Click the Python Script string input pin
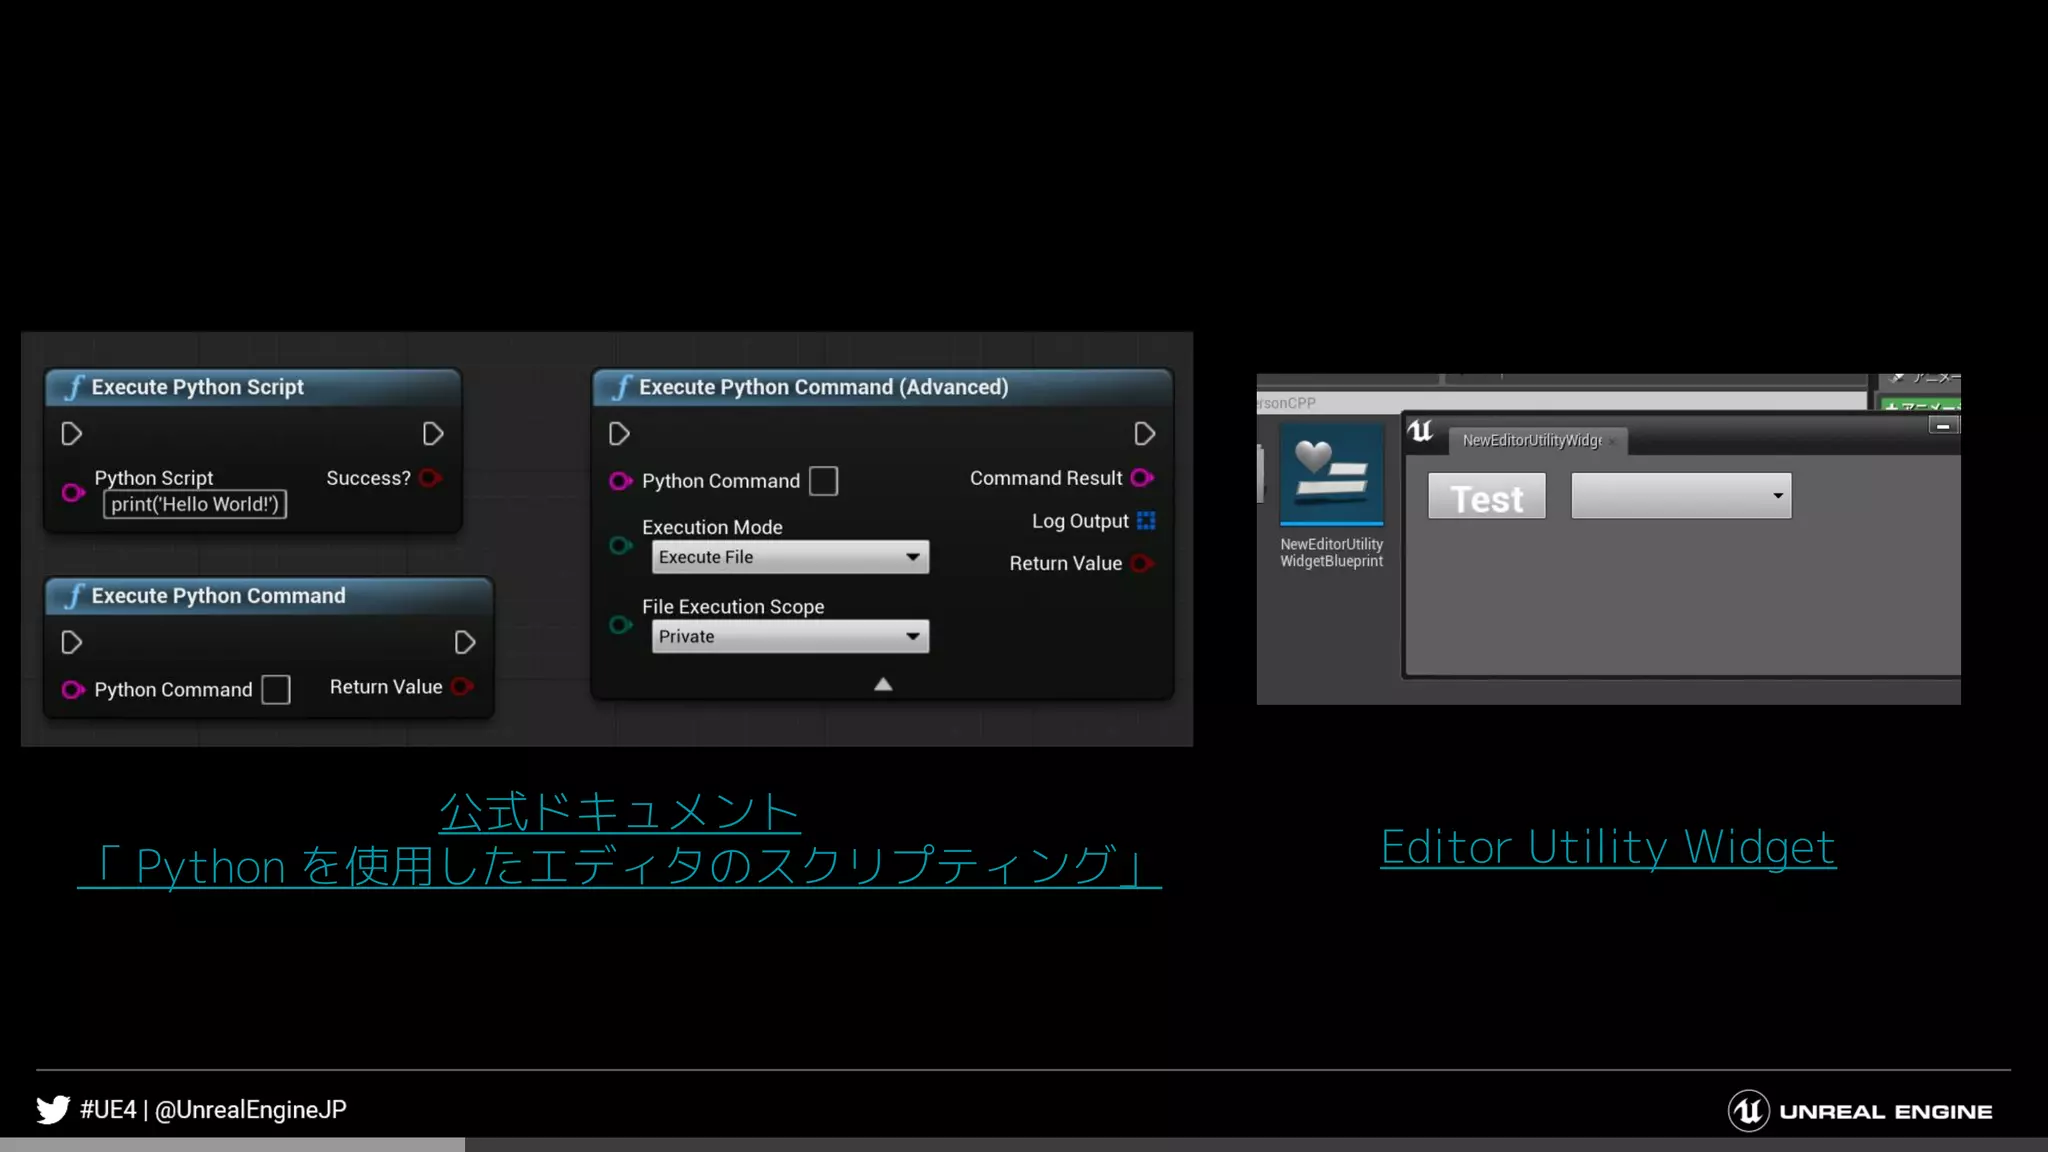This screenshot has height=1152, width=2048. 73,492
